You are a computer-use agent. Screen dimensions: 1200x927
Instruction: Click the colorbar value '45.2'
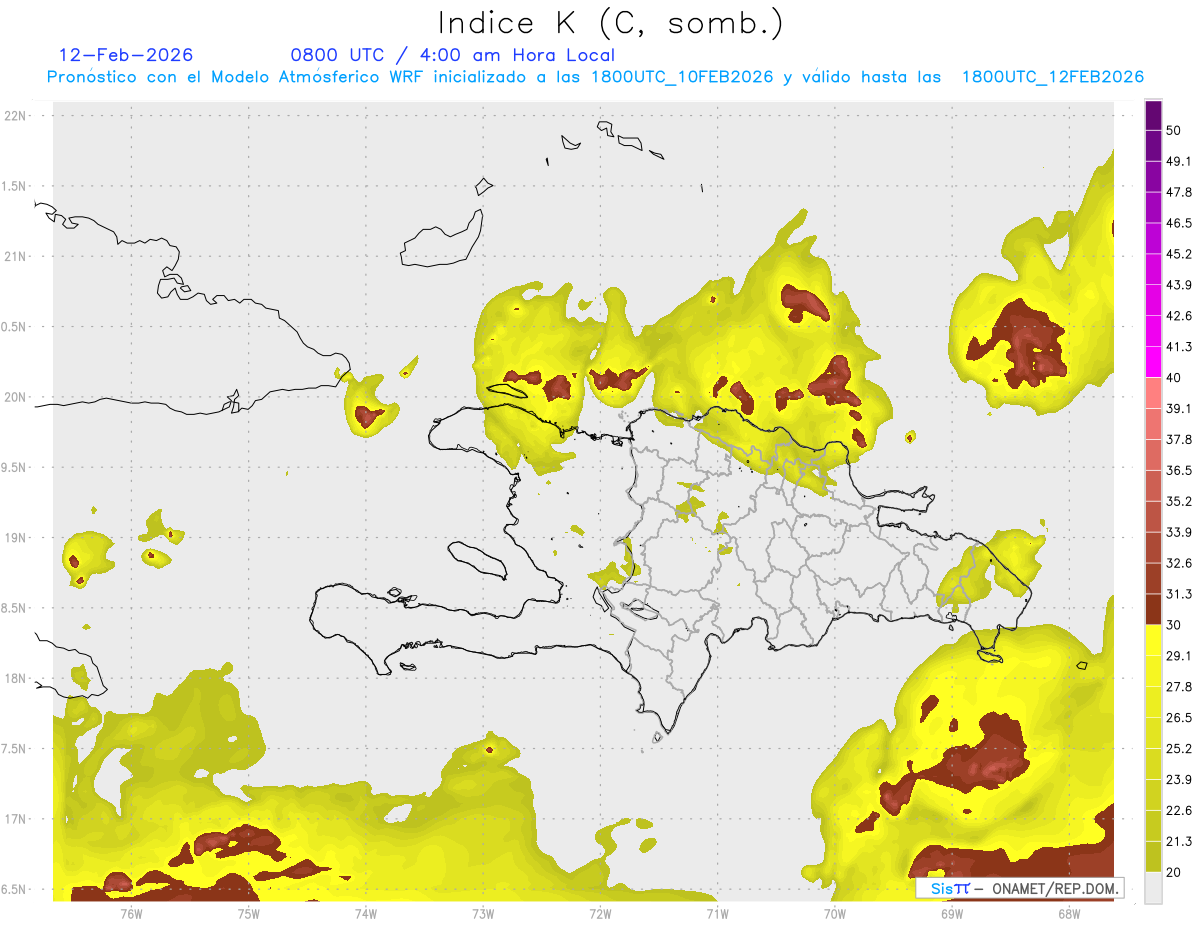point(1179,254)
